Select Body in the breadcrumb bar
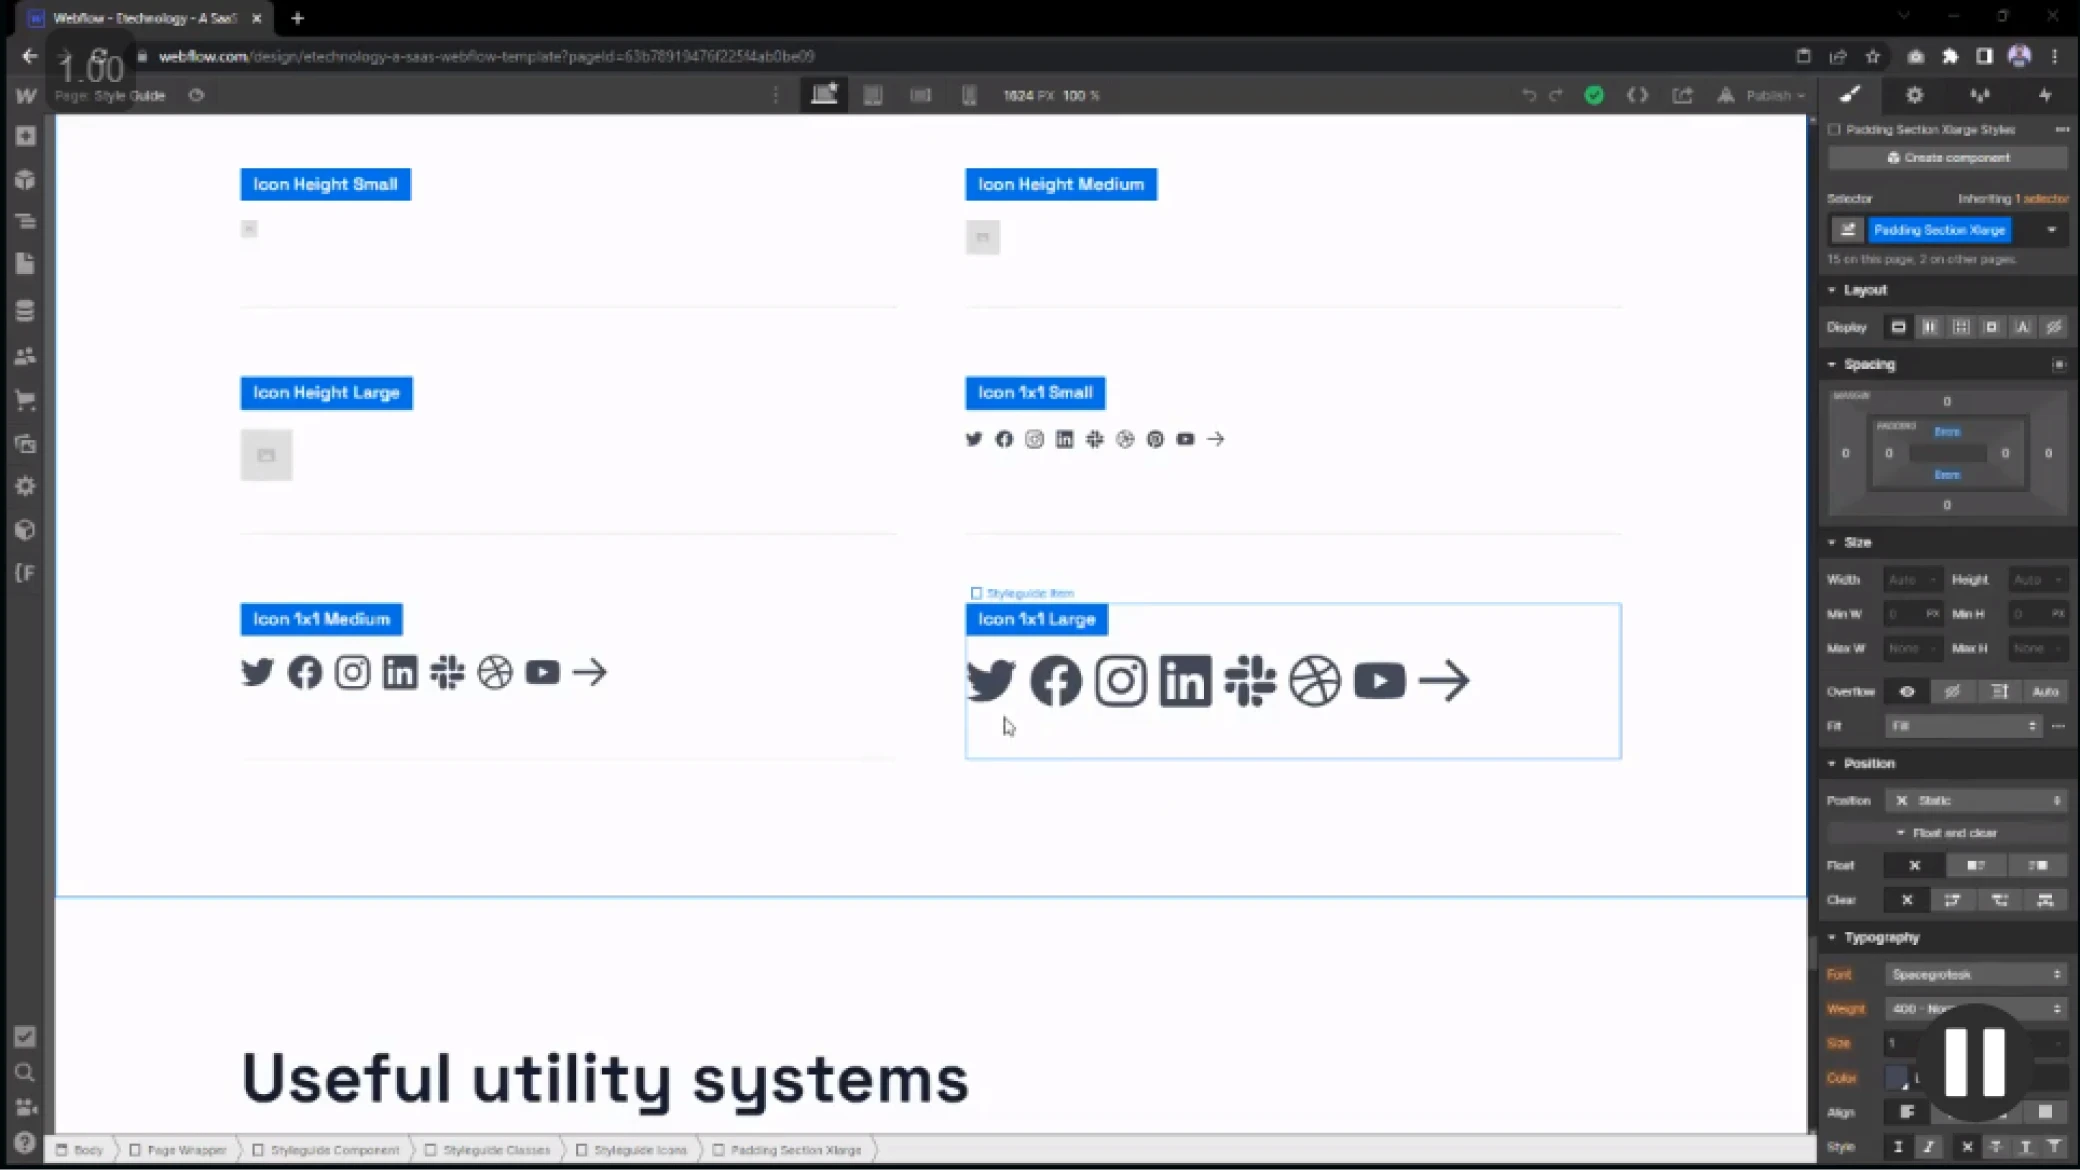Viewport: 2080px width, 1170px height. tap(88, 1149)
